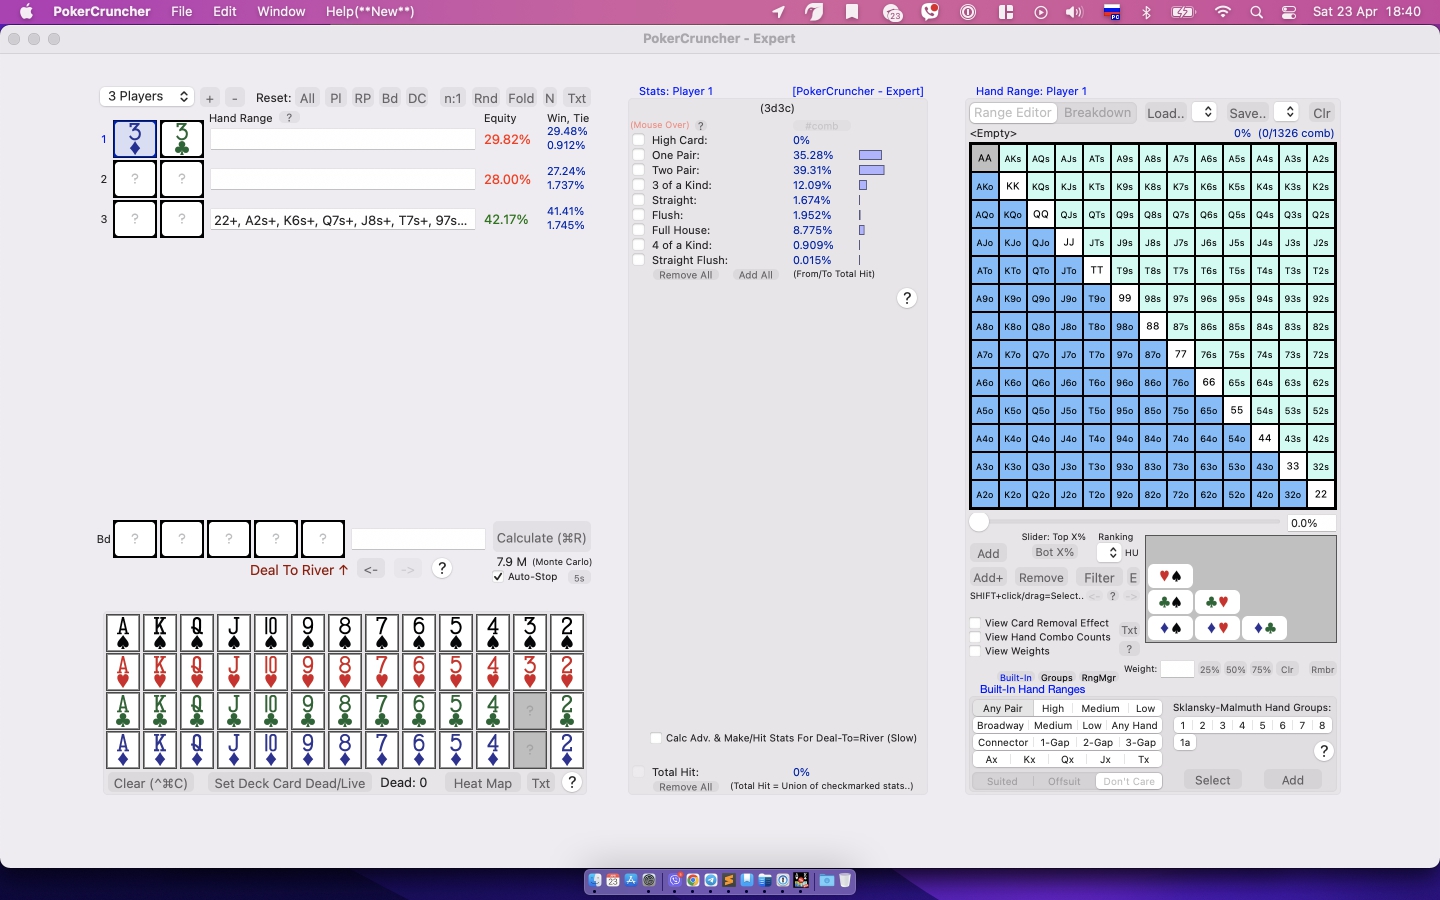Toggle the Two Pair stat checkbox
This screenshot has width=1440, height=900.
coord(639,170)
